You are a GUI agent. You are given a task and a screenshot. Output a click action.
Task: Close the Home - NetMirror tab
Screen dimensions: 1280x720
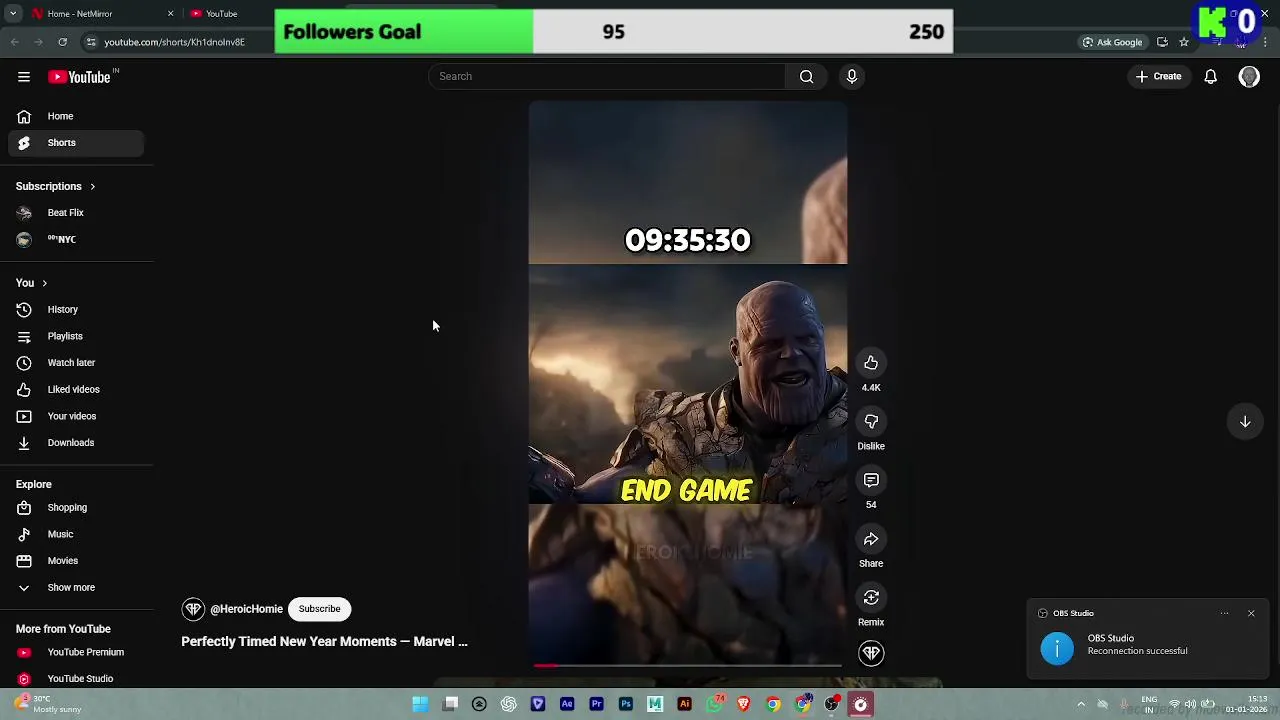click(x=170, y=14)
